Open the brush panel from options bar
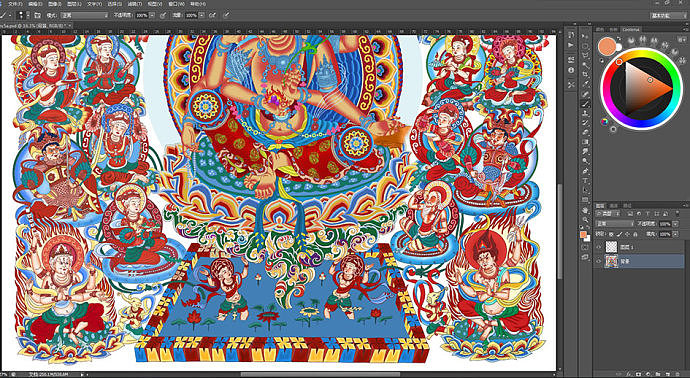The width and height of the screenshot is (690, 378). tap(38, 15)
